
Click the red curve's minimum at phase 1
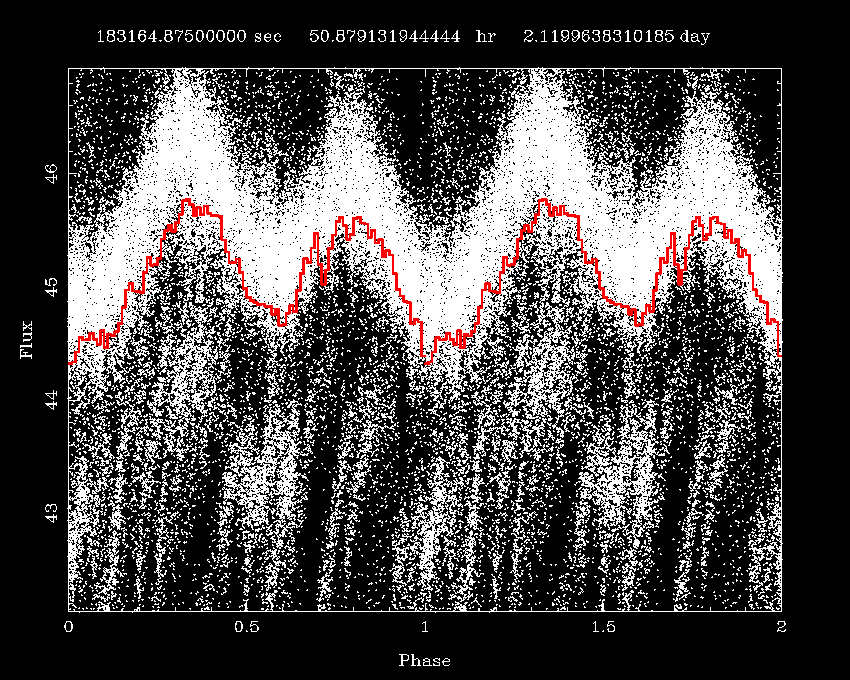pyautogui.click(x=425, y=362)
